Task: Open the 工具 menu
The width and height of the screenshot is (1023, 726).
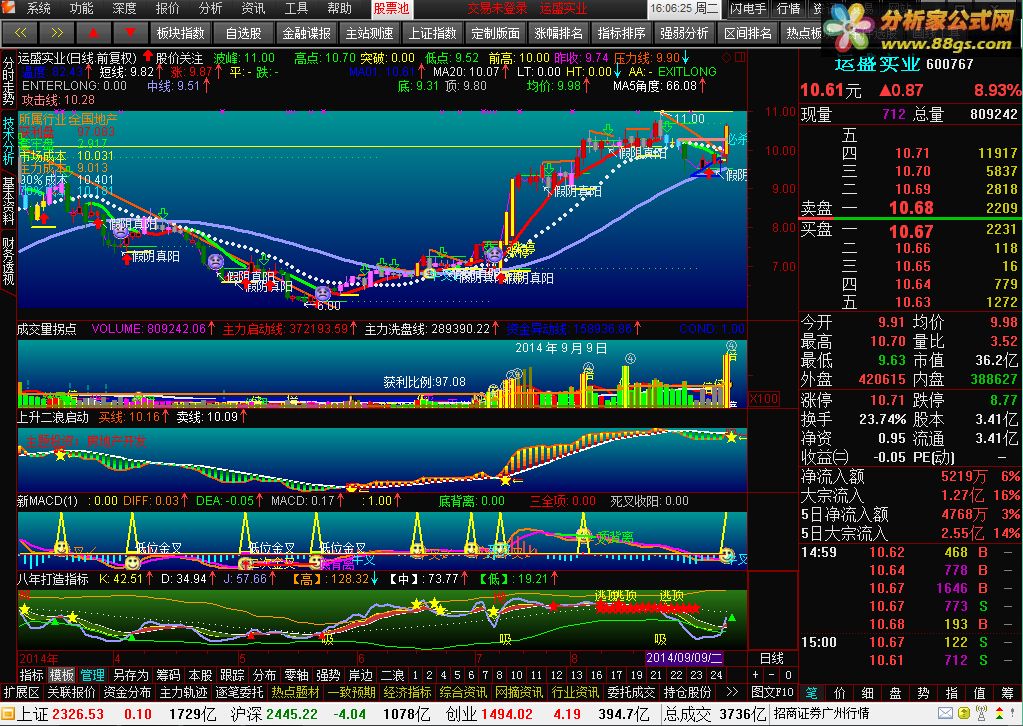Action: tap(296, 8)
